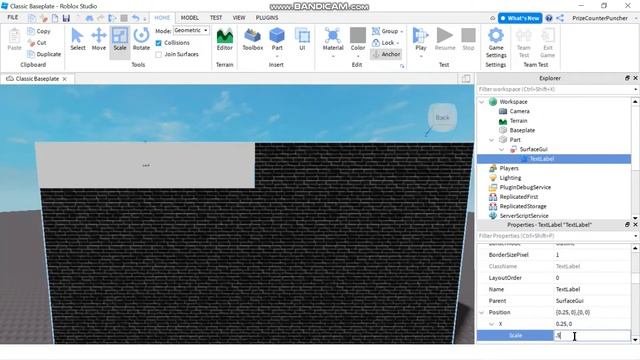Select Lighting in Explorer

[x=510, y=178]
